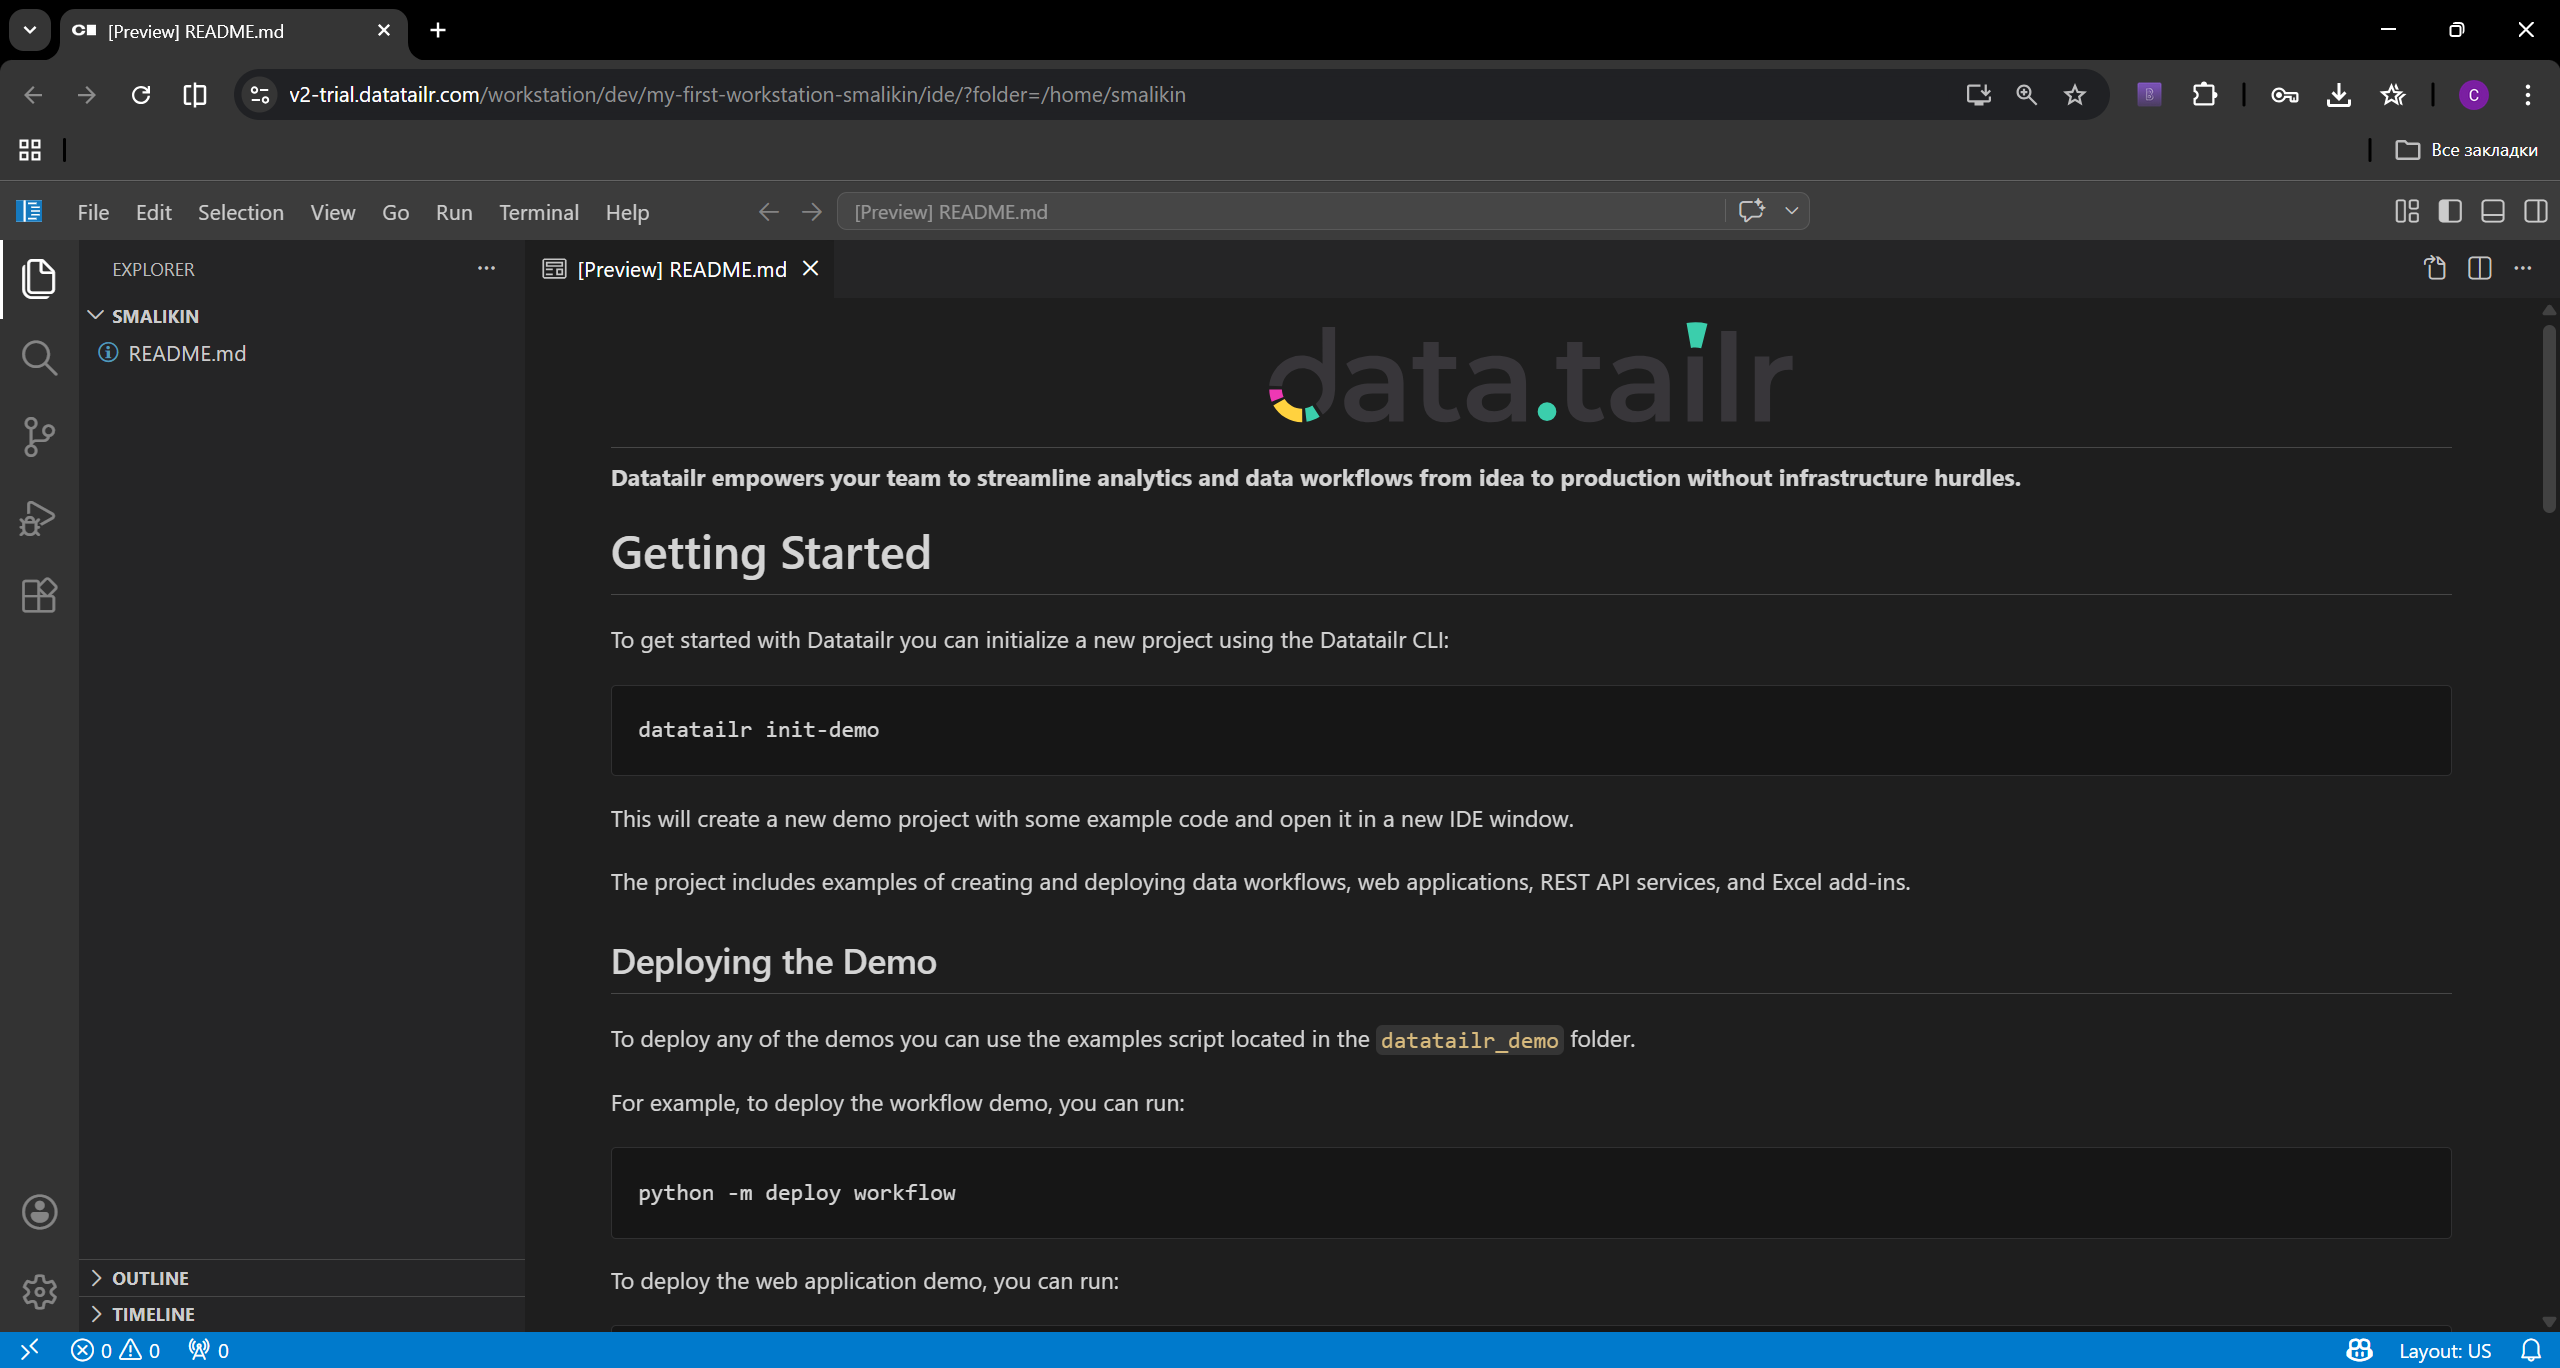Click the datatailr_demo inline code text
This screenshot has height=1368, width=2560.
coord(1469,1040)
